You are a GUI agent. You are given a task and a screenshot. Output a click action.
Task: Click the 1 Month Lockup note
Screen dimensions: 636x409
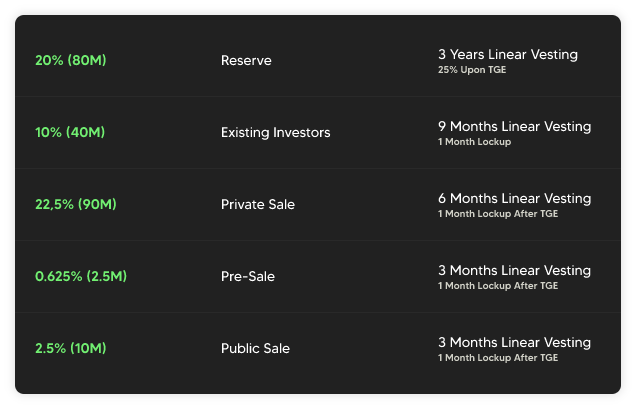(x=474, y=142)
